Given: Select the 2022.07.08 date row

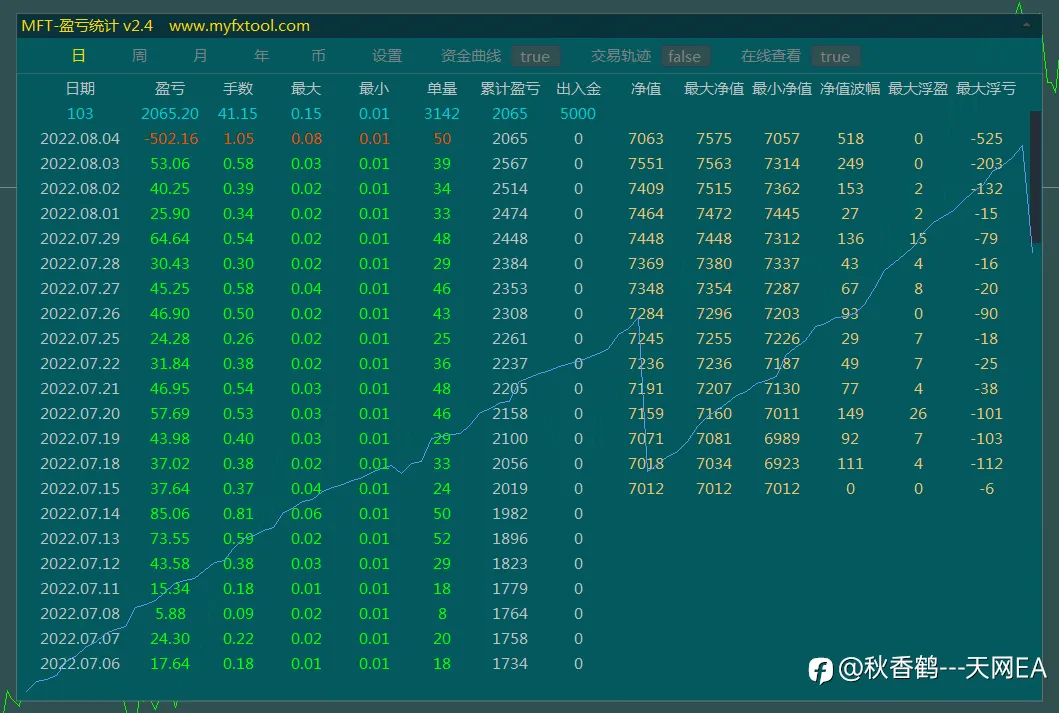Looking at the screenshot, I should click(x=80, y=613).
